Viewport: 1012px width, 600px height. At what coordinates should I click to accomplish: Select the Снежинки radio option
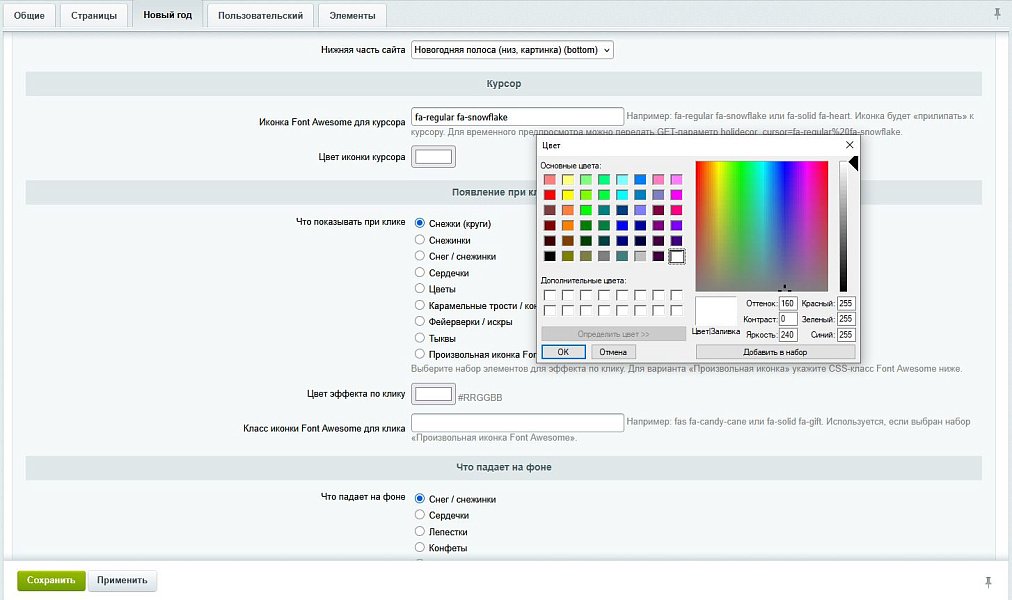pos(420,240)
